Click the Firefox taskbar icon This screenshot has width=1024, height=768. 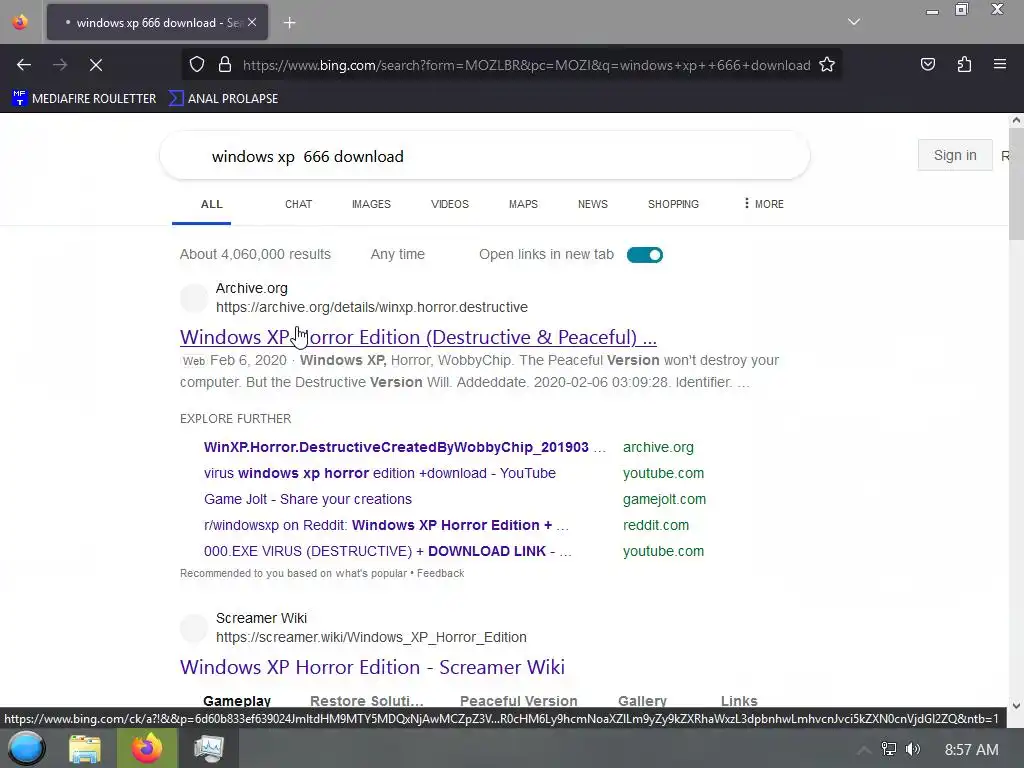click(147, 748)
